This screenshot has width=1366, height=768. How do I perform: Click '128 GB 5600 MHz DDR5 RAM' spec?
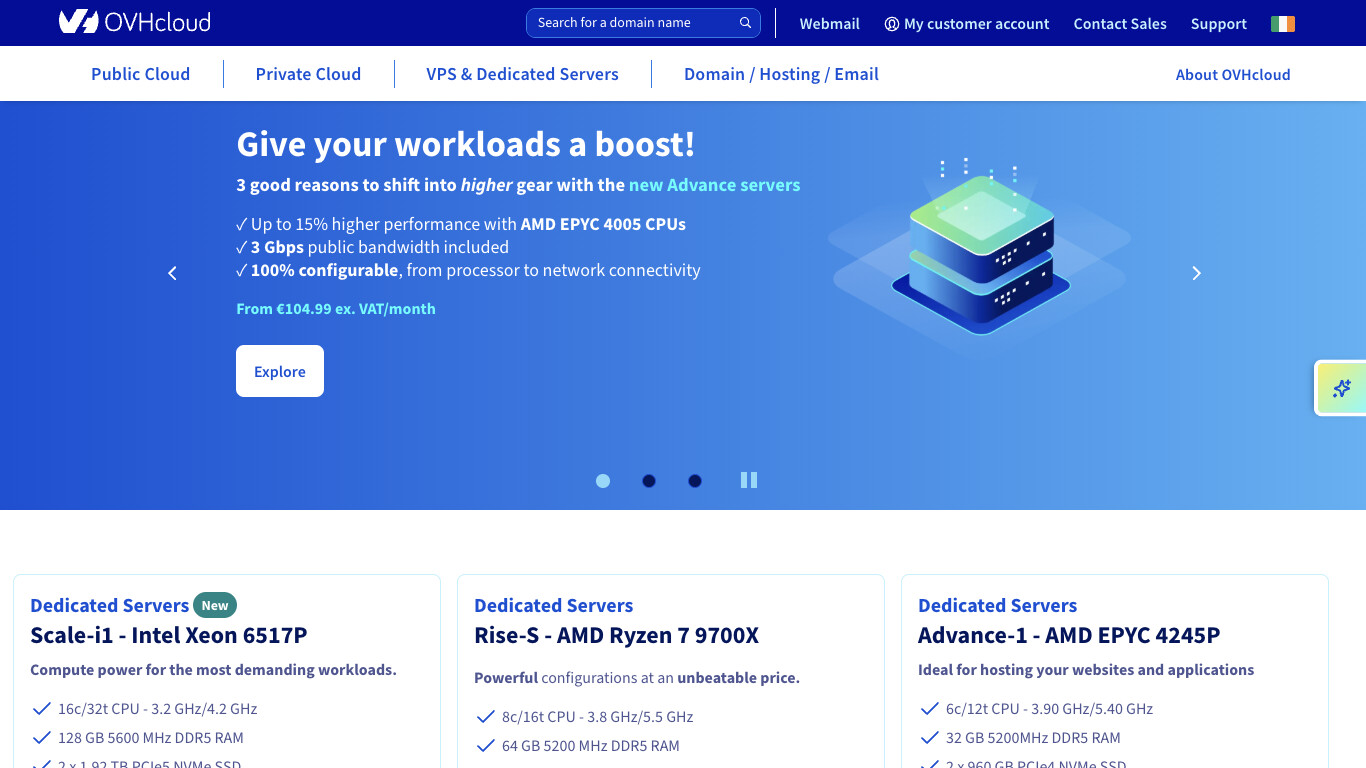click(151, 738)
